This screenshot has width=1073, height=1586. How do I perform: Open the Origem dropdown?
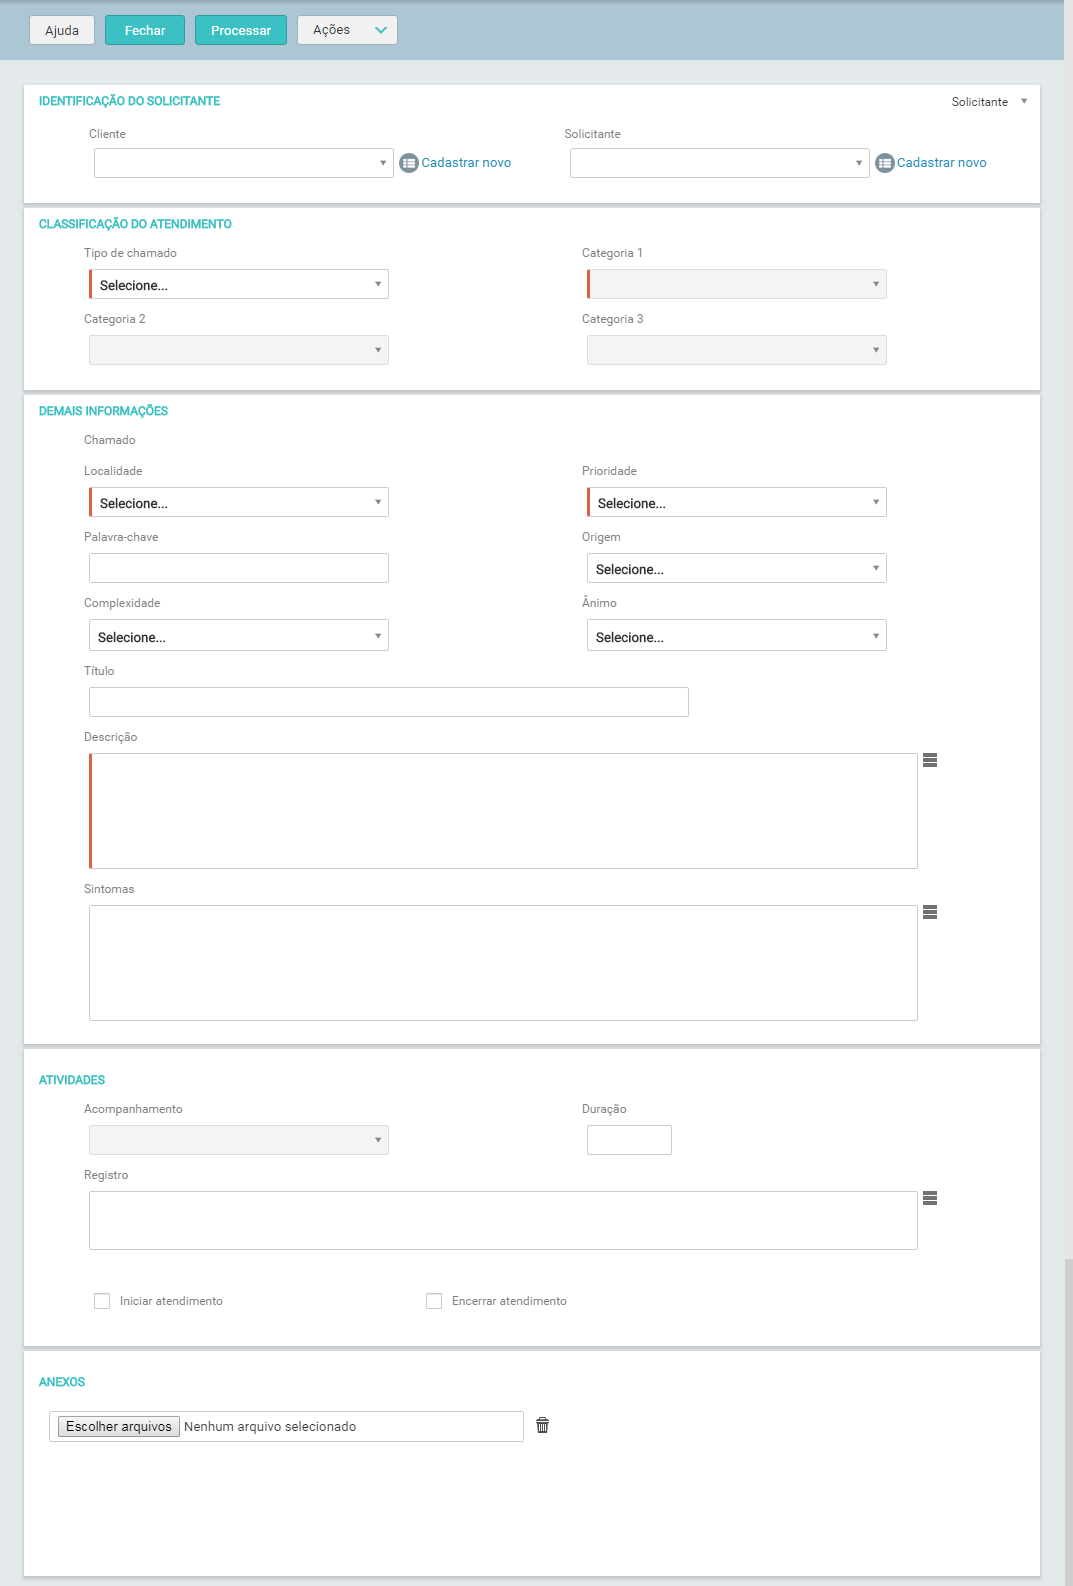[x=737, y=568]
